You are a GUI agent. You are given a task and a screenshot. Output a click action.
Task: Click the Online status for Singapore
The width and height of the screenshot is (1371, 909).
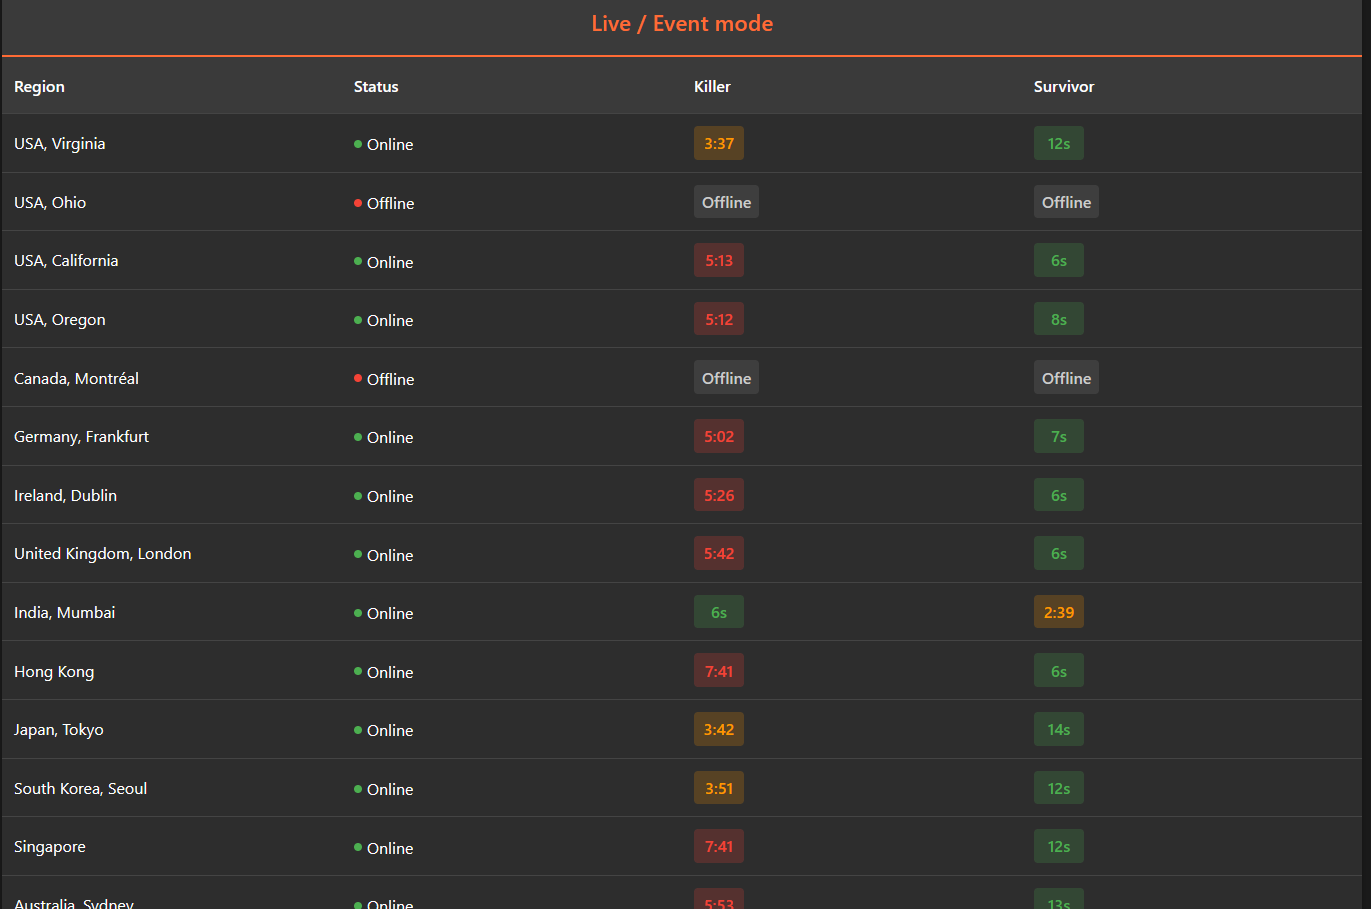pos(384,848)
